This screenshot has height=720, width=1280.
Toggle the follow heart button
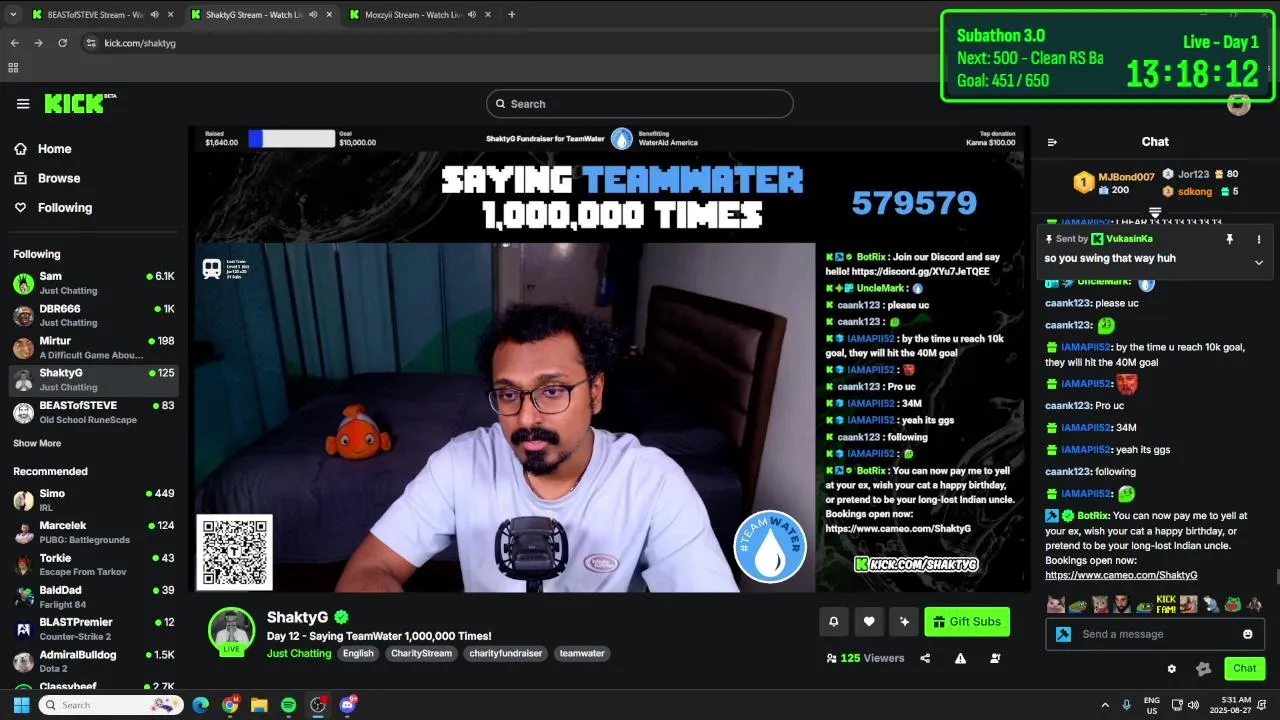[869, 622]
